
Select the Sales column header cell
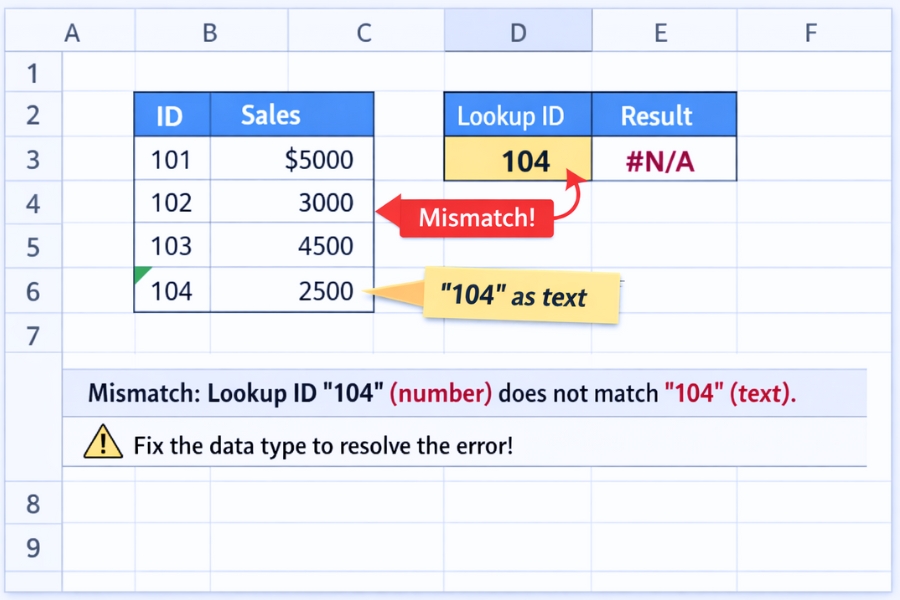click(x=269, y=115)
